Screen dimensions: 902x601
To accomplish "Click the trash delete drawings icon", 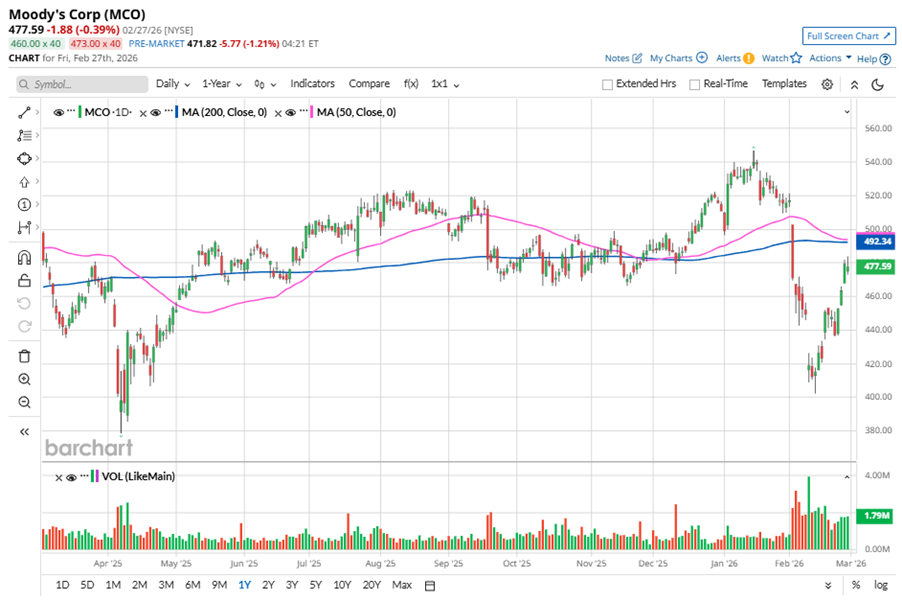I will (x=25, y=356).
